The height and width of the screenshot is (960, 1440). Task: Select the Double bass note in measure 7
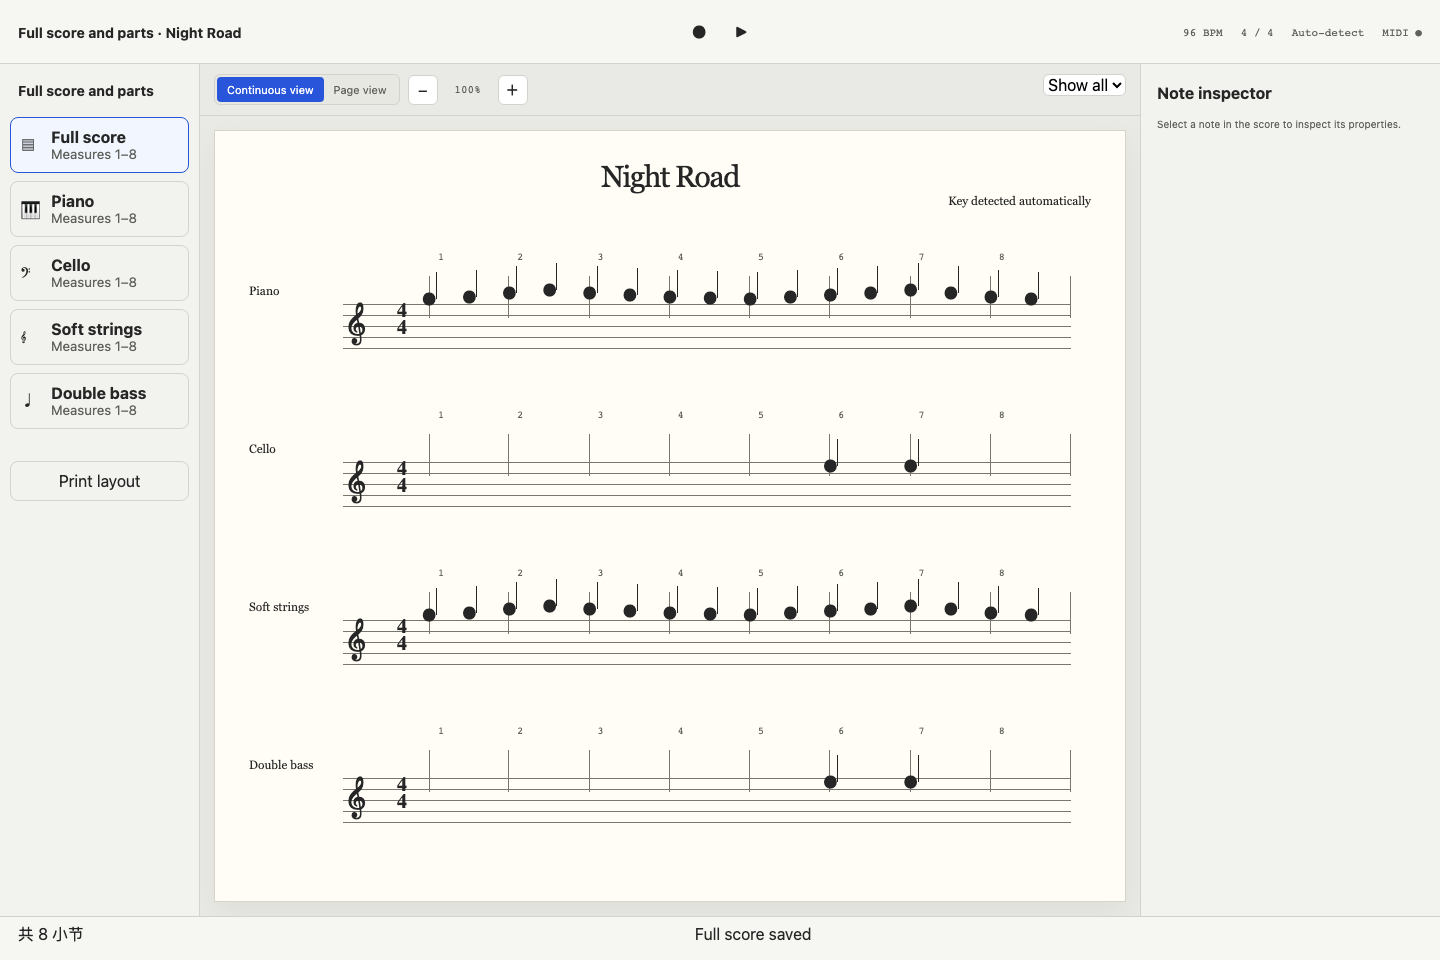(x=910, y=782)
